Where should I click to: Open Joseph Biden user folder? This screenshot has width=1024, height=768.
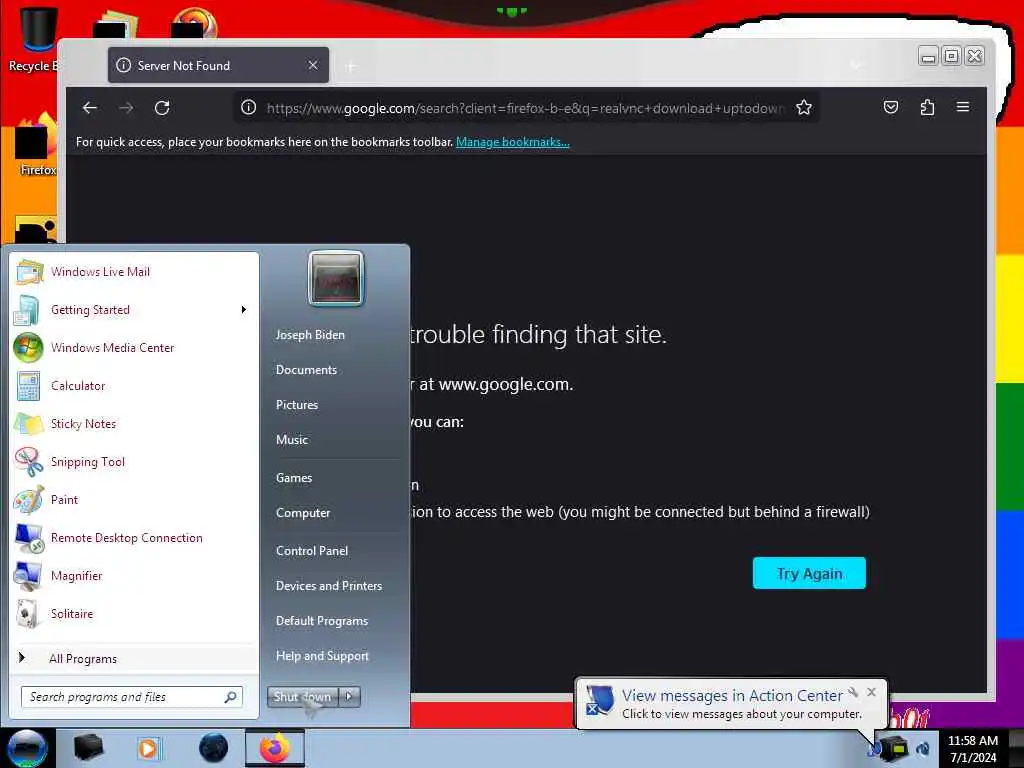310,334
